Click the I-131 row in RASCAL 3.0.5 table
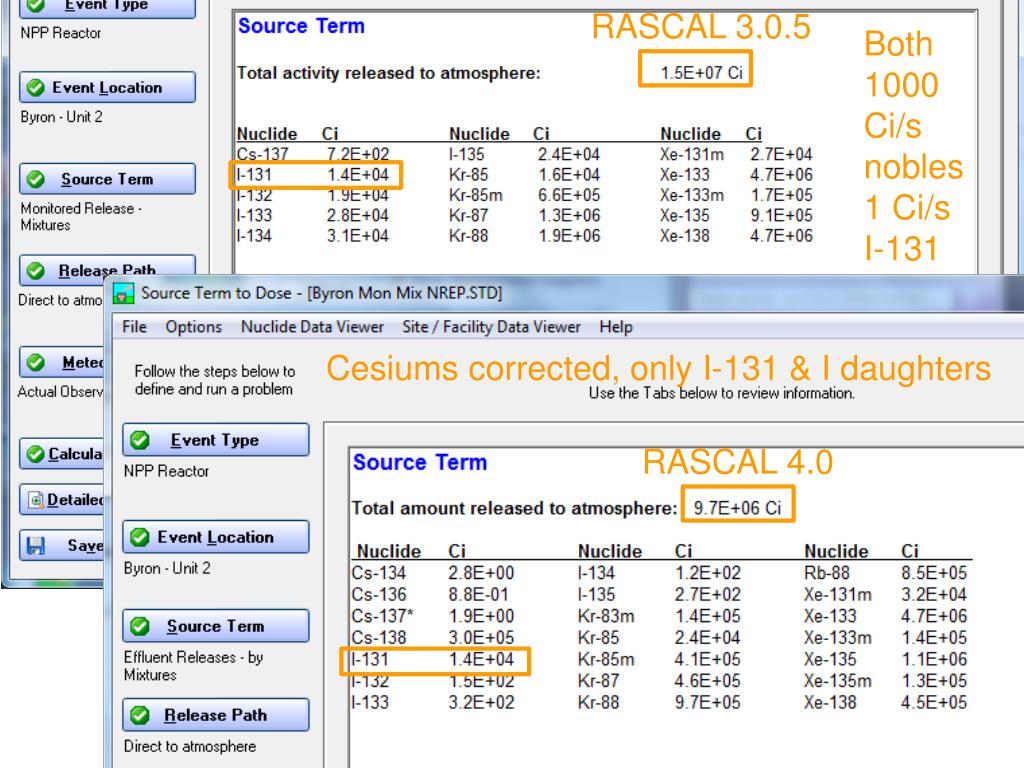This screenshot has width=1024, height=768. pyautogui.click(x=315, y=175)
